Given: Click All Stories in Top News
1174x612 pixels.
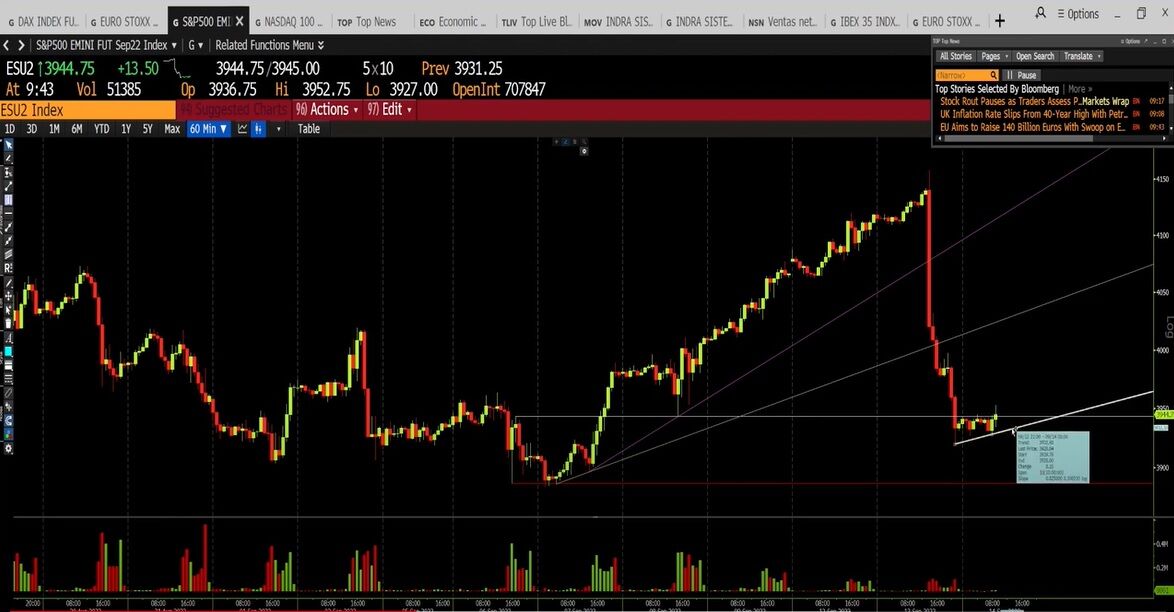Looking at the screenshot, I should [x=955, y=56].
